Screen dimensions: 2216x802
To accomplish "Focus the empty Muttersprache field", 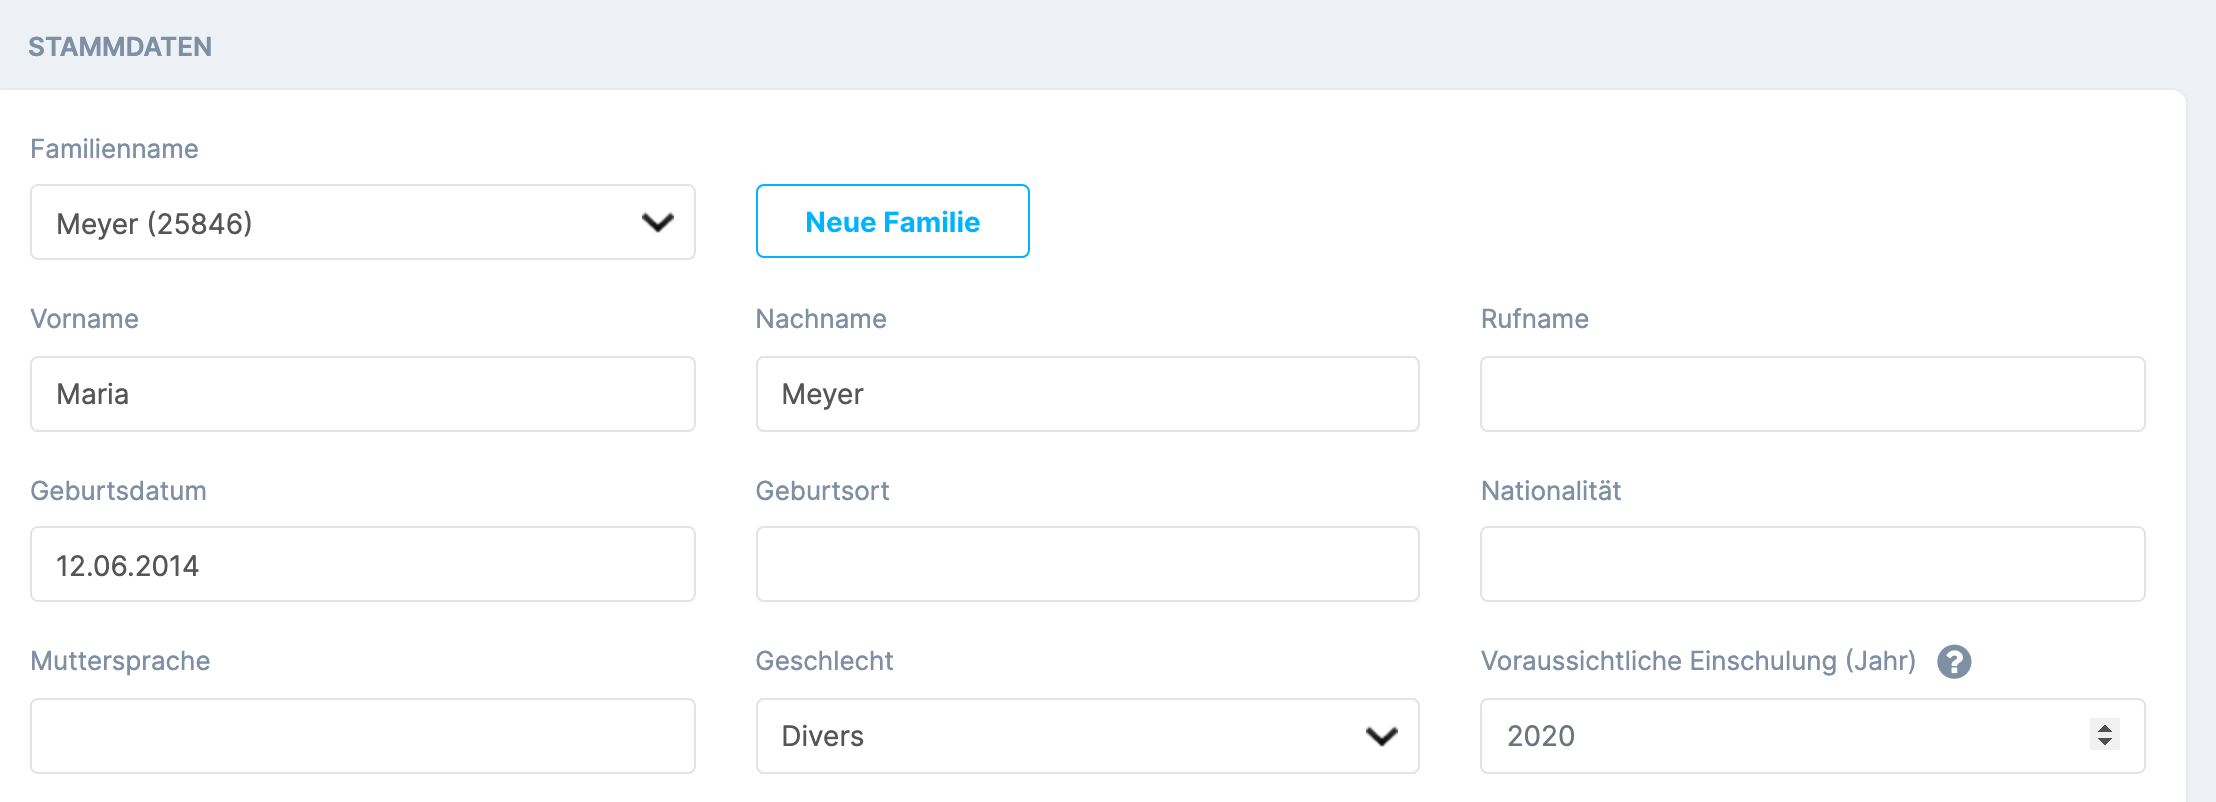I will (363, 736).
